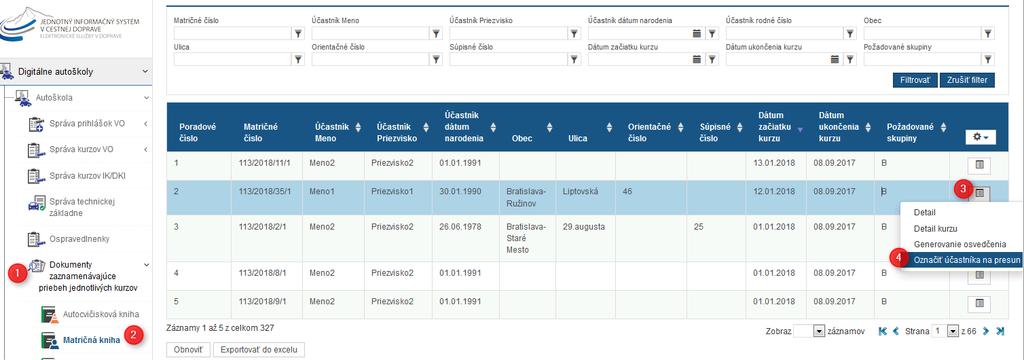Sort table by Účastník Priezvisko column

426,127
